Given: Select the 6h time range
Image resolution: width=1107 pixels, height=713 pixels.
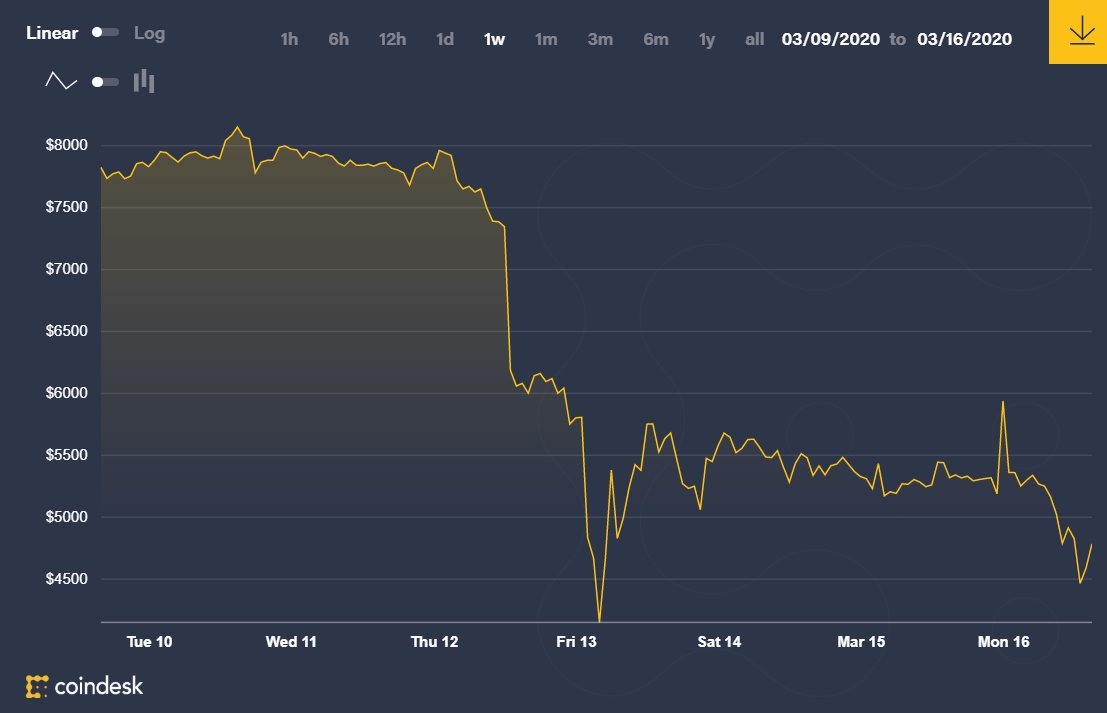Looking at the screenshot, I should point(338,39).
